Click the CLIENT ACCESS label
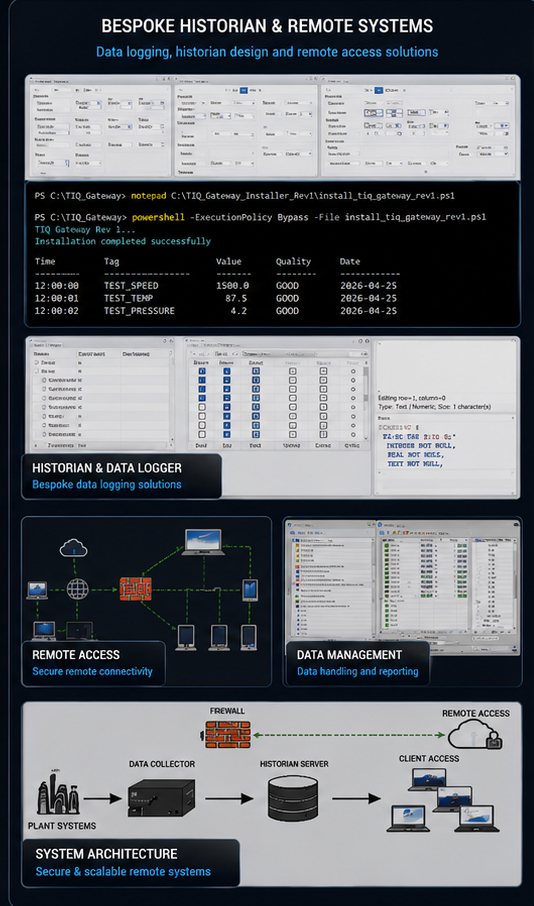 (x=429, y=758)
